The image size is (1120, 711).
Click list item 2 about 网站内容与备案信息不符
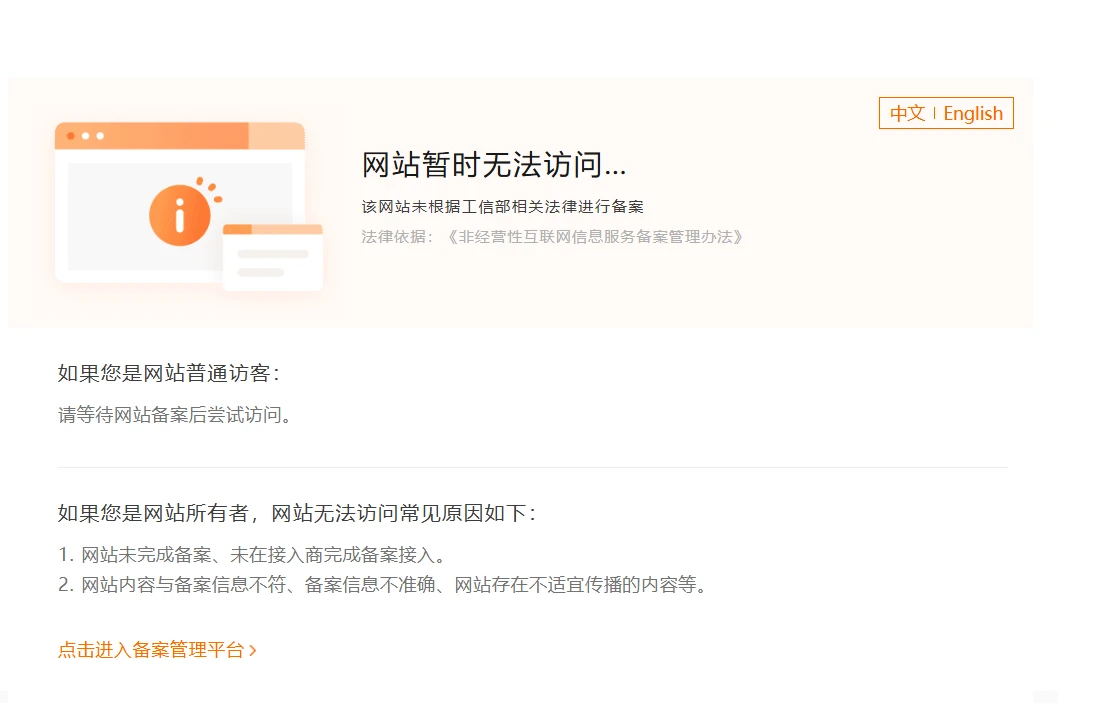click(382, 585)
